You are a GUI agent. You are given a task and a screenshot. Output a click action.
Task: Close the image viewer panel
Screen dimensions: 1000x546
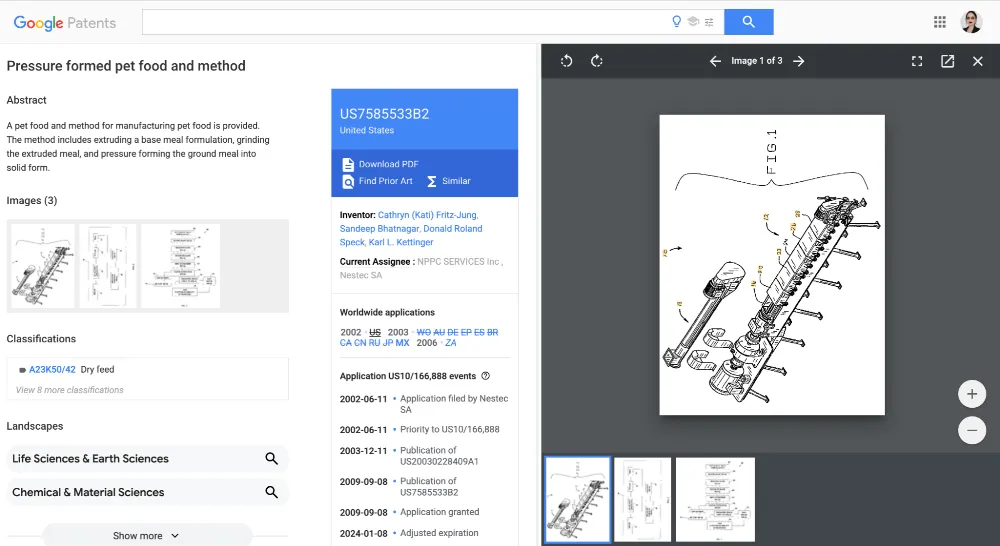(x=977, y=61)
